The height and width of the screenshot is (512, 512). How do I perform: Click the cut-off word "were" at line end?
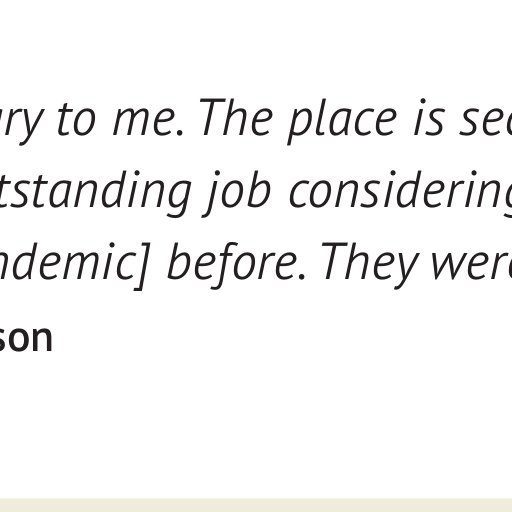(x=472, y=267)
